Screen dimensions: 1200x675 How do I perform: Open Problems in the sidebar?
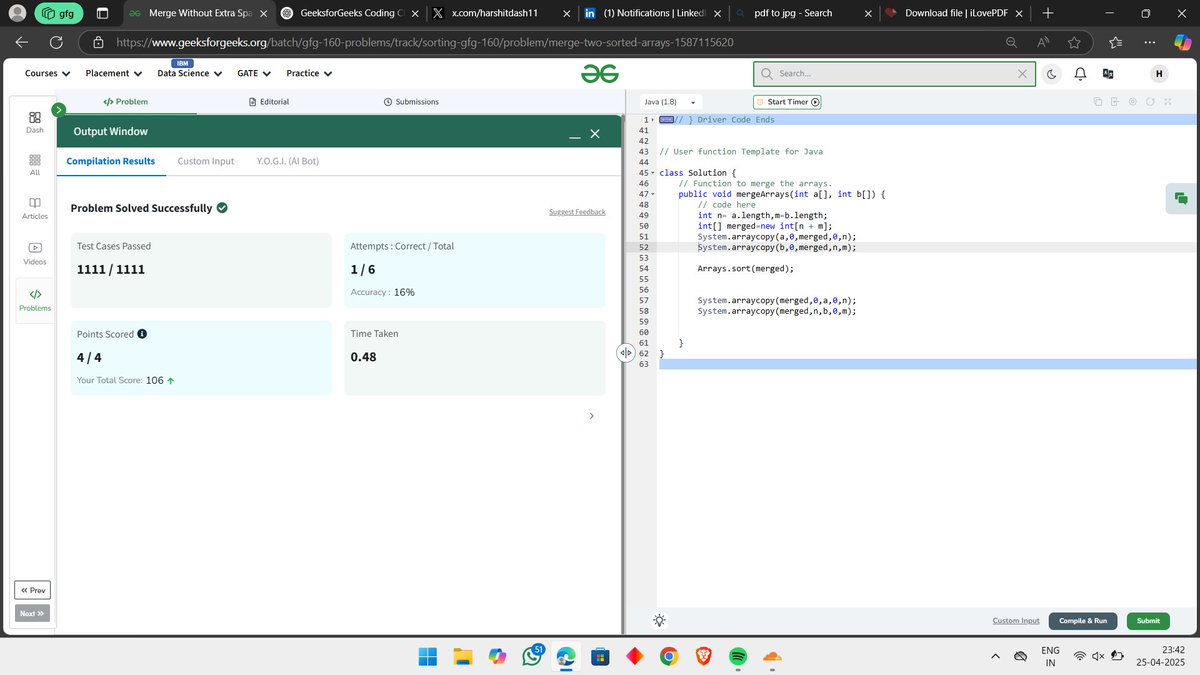(x=34, y=299)
